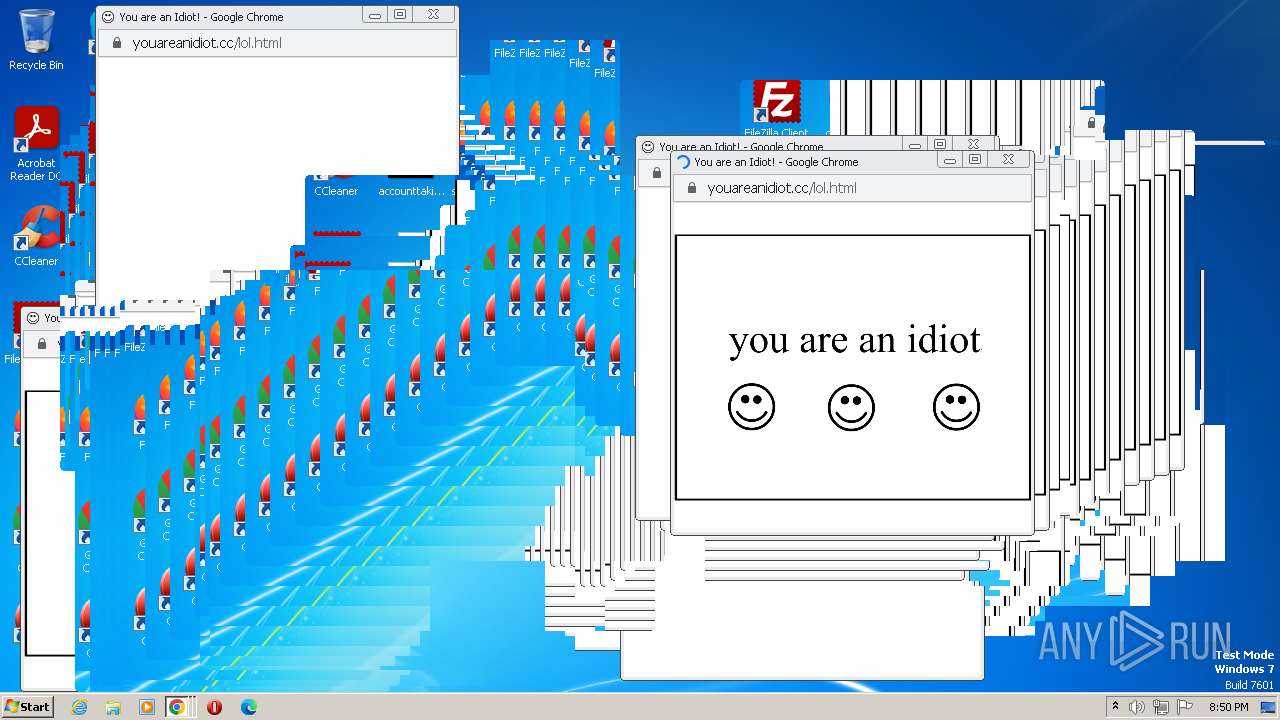Click the middle smiley face in popup
This screenshot has height=720, width=1280.
(851, 408)
